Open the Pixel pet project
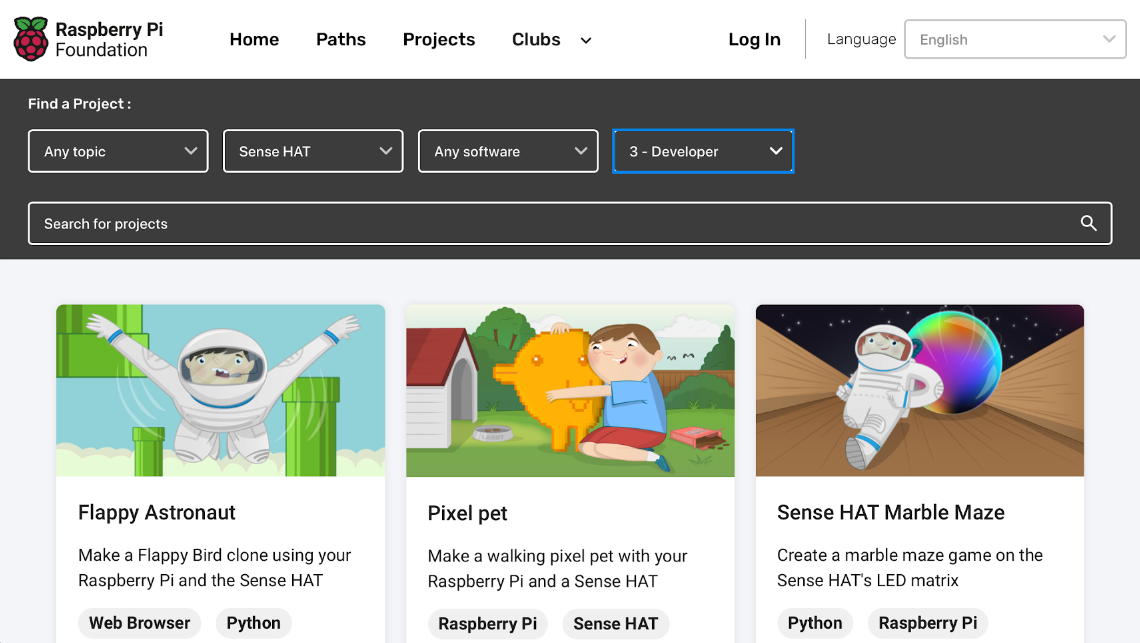 [467, 512]
